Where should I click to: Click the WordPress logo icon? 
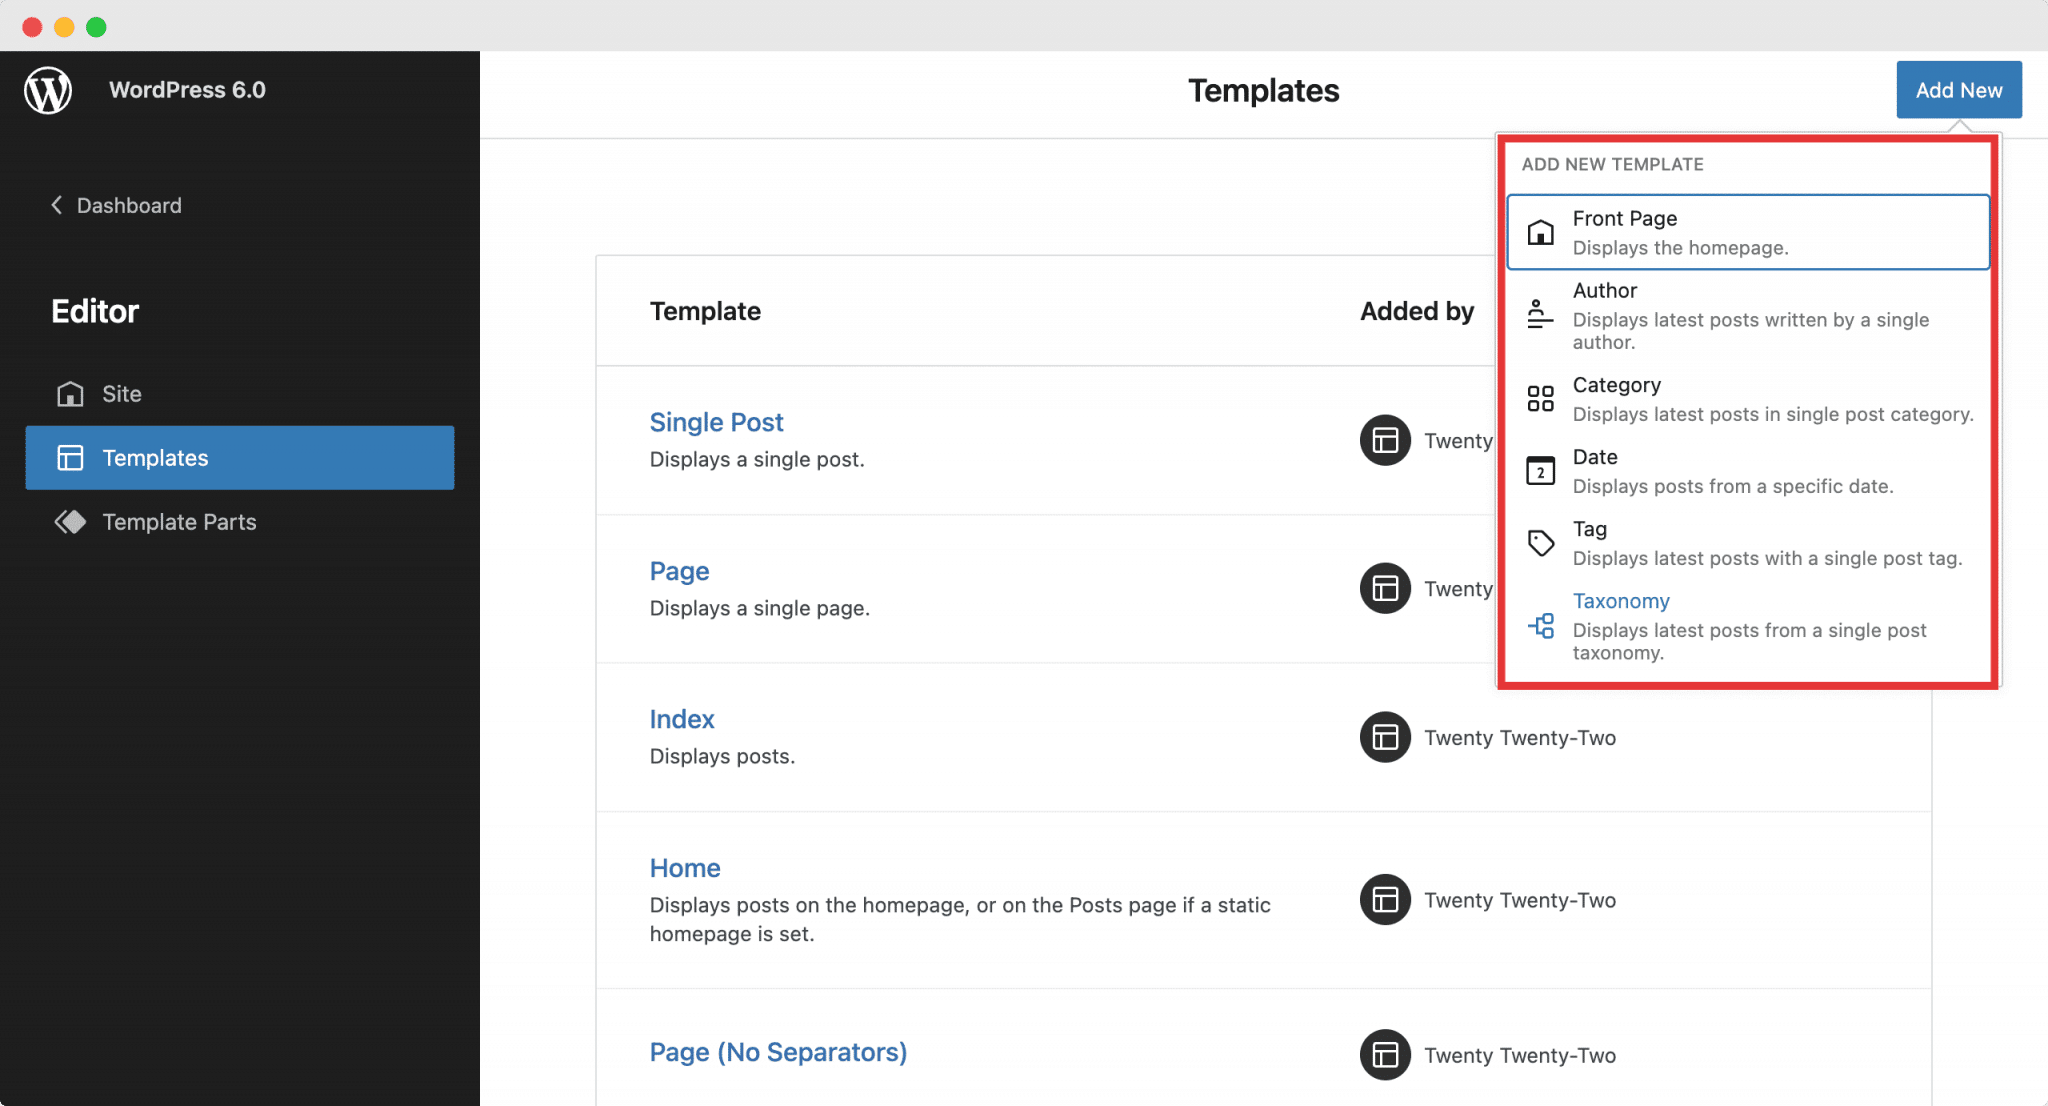tap(50, 90)
